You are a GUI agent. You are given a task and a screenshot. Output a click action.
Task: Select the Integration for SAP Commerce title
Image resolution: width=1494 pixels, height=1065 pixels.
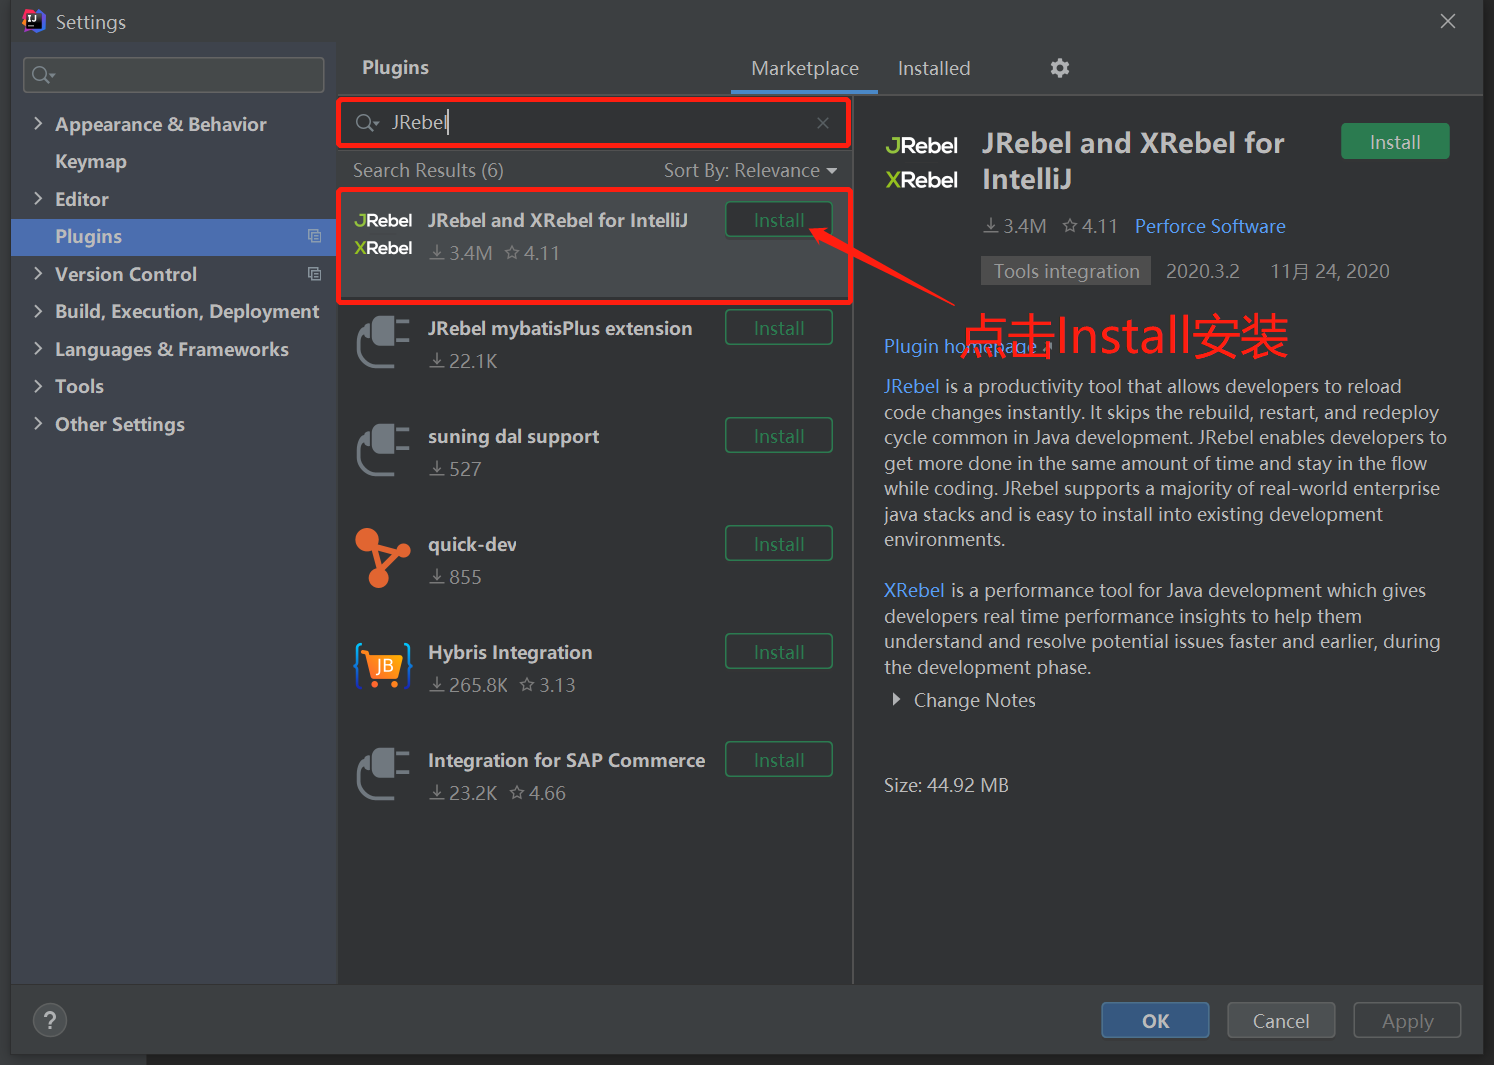tap(566, 760)
